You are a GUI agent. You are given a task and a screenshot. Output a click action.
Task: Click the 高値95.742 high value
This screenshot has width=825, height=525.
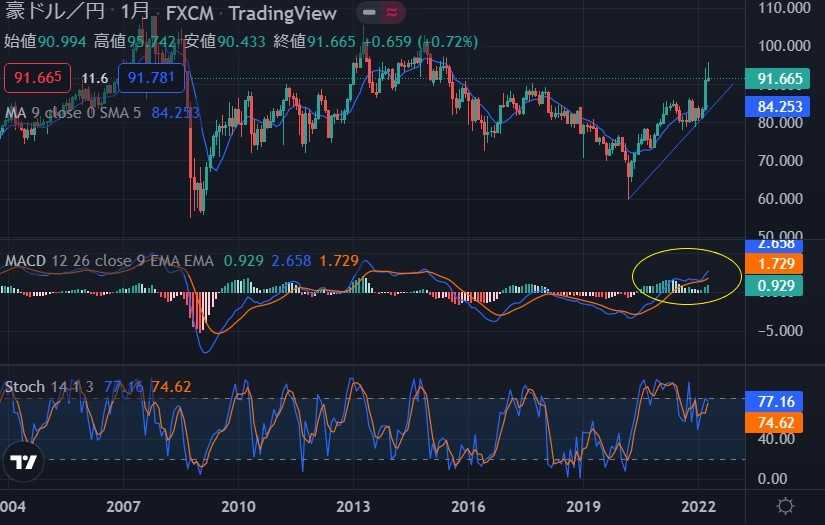tap(135, 41)
